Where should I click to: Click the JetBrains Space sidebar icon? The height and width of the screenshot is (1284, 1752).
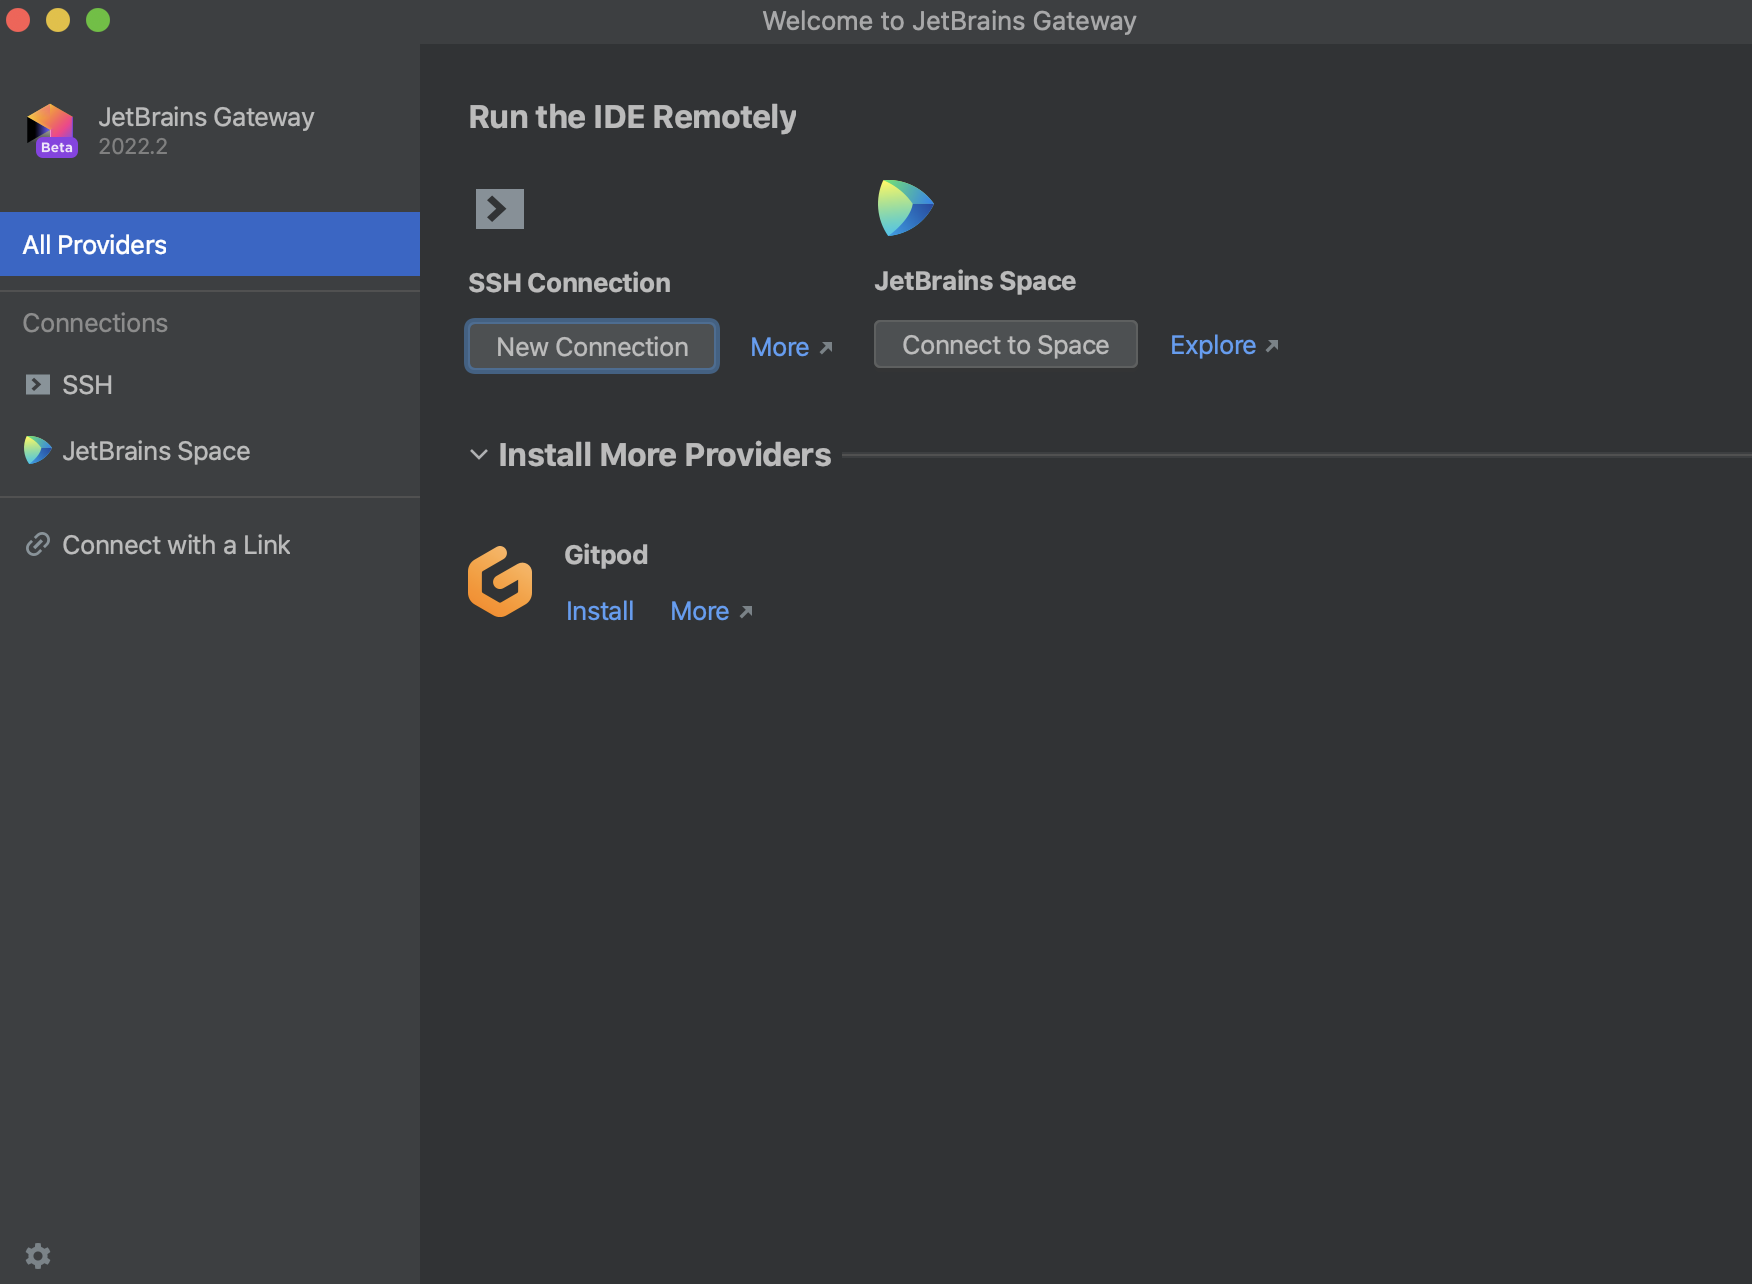point(38,450)
